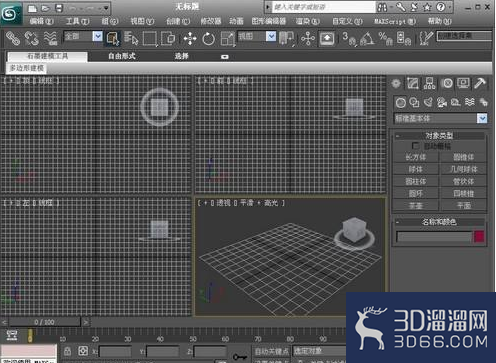Click the named selection set input field

(464, 35)
